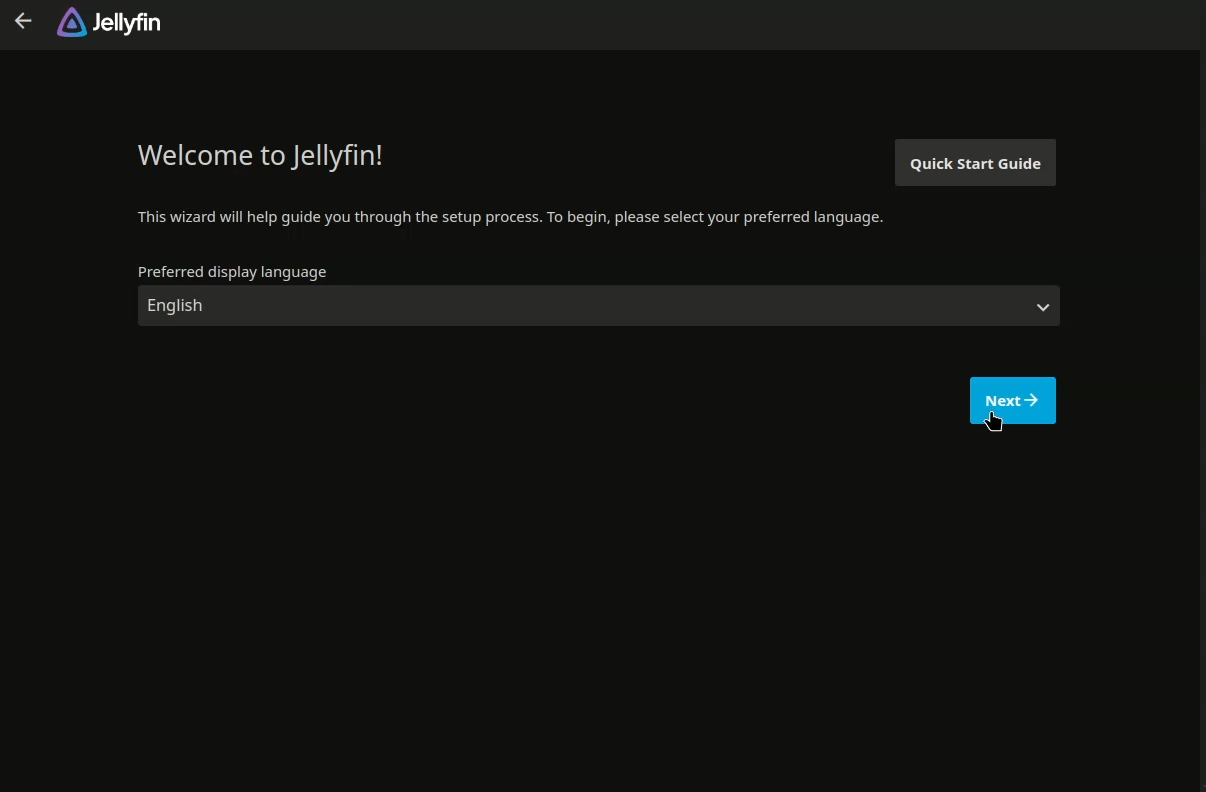Open the Preferred display language dropdown

(x=599, y=305)
